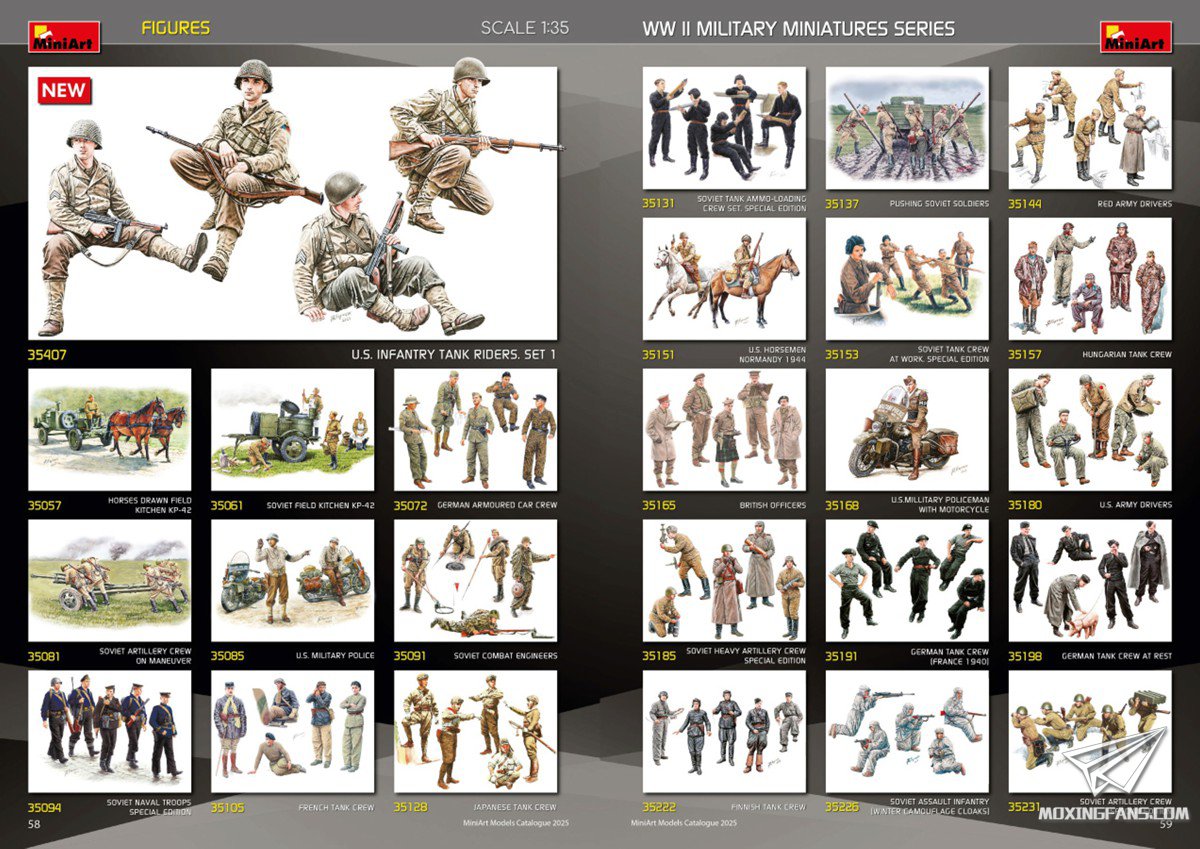Screen dimensions: 1200x849
Task: Click page number 58
Action: point(33,824)
